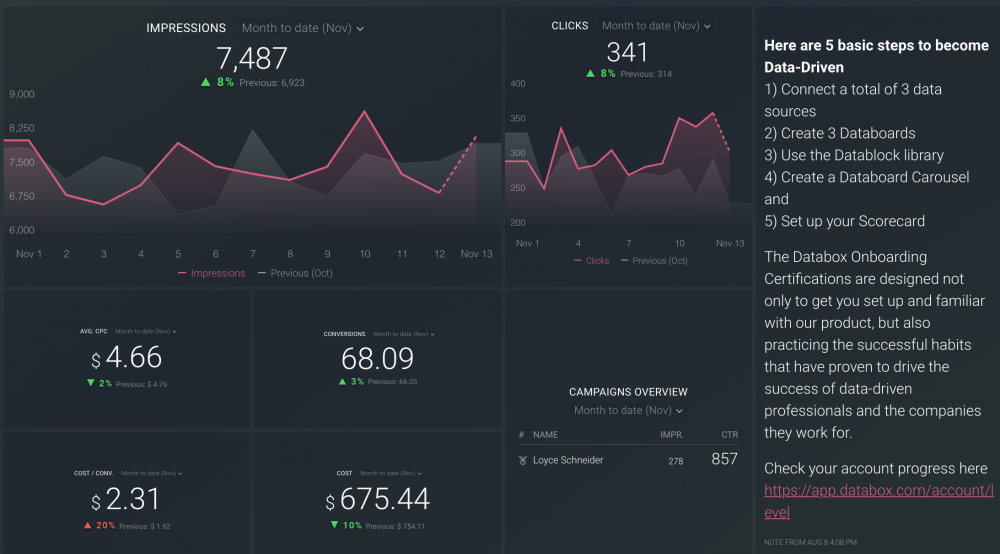Image resolution: width=1000 pixels, height=554 pixels.
Task: Open the Impressions date range dropdown
Action: point(302,28)
